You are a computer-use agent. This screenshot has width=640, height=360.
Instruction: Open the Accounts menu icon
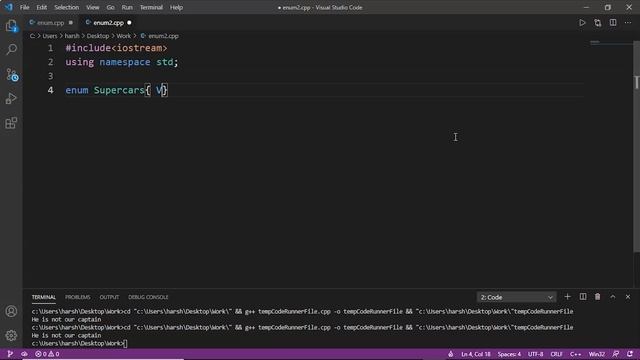point(11,311)
